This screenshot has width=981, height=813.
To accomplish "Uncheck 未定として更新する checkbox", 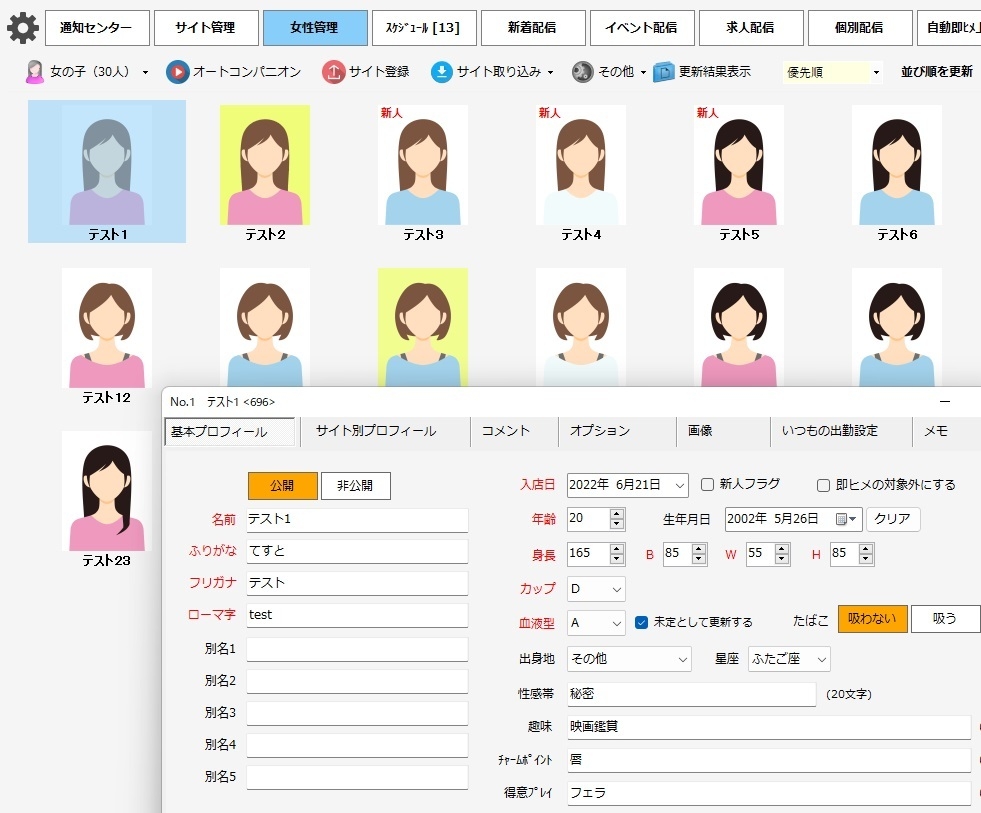I will [642, 622].
